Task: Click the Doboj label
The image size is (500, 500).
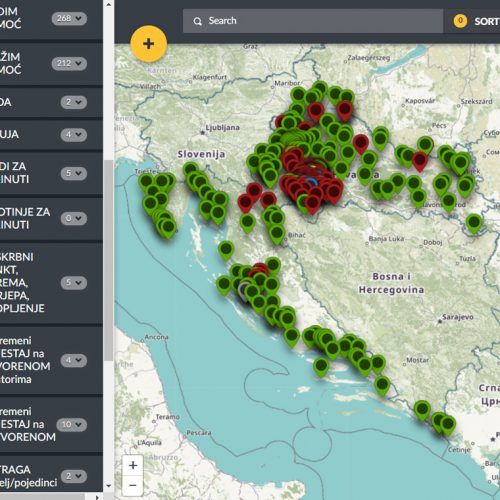Action: (433, 242)
